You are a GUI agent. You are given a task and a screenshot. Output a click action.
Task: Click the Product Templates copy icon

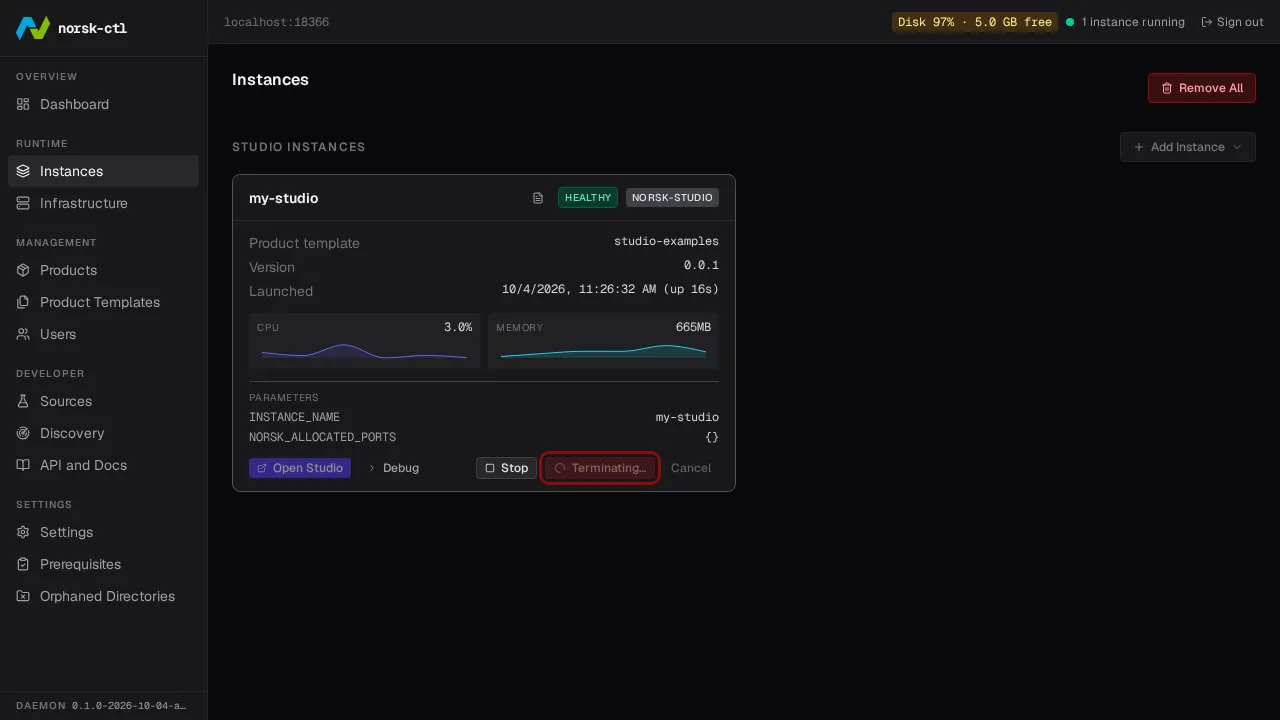23,302
